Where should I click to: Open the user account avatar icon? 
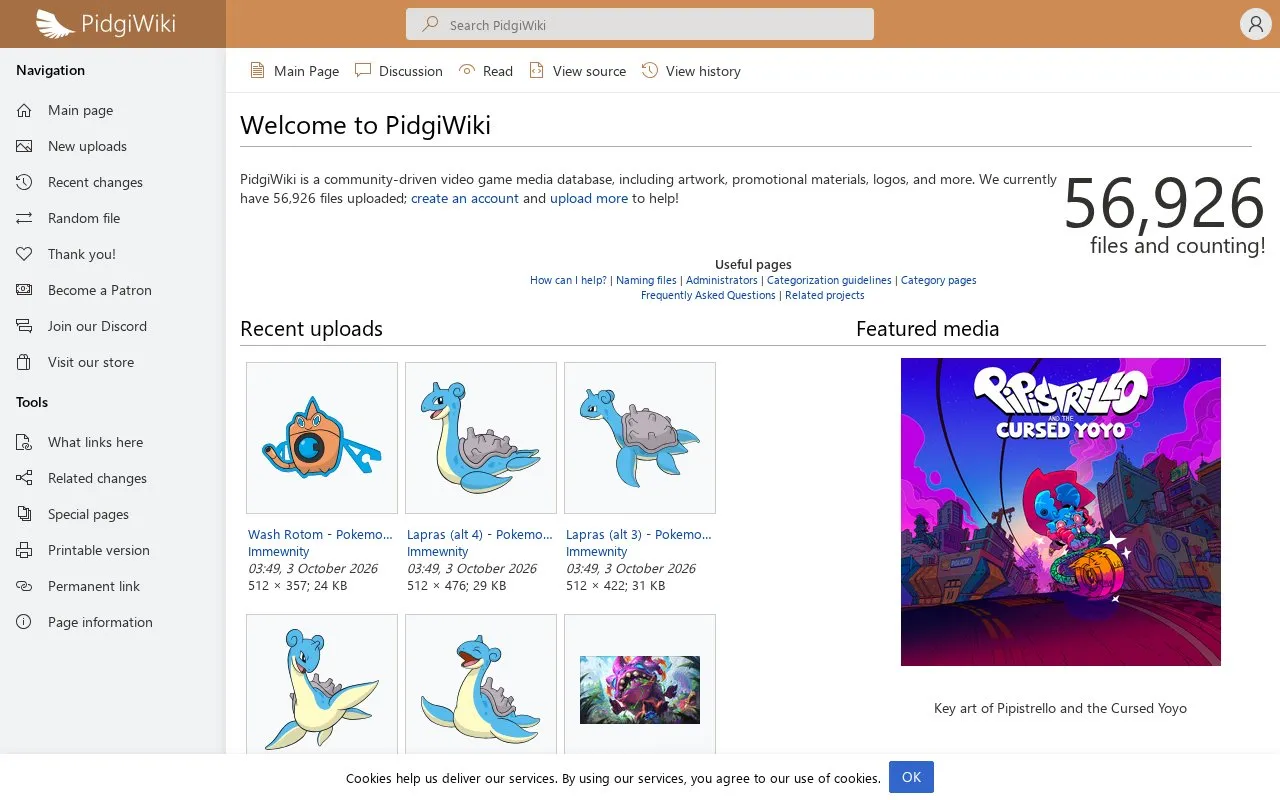pyautogui.click(x=1256, y=24)
